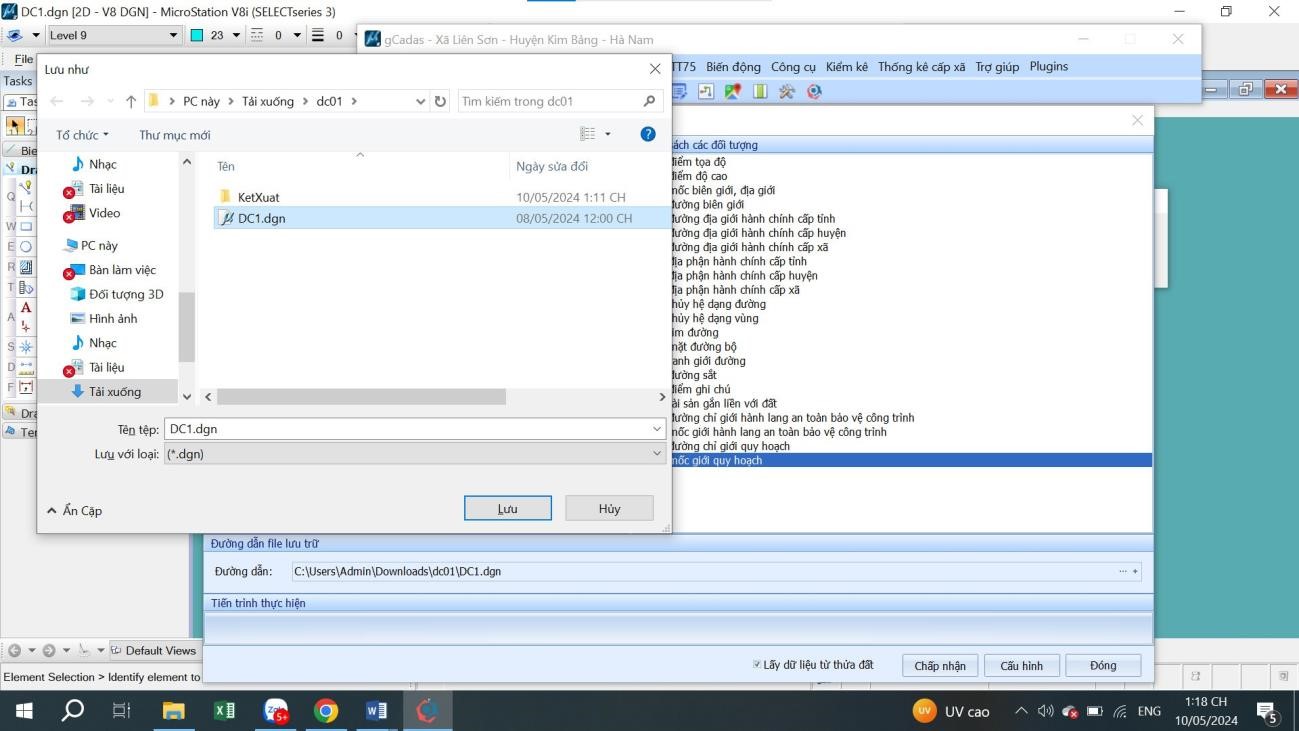
Task: Click the 'Chấp nhận' button
Action: (x=939, y=666)
